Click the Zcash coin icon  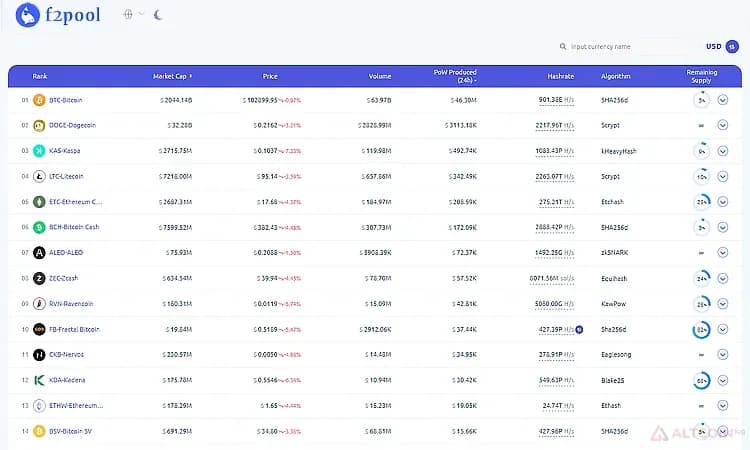point(39,278)
